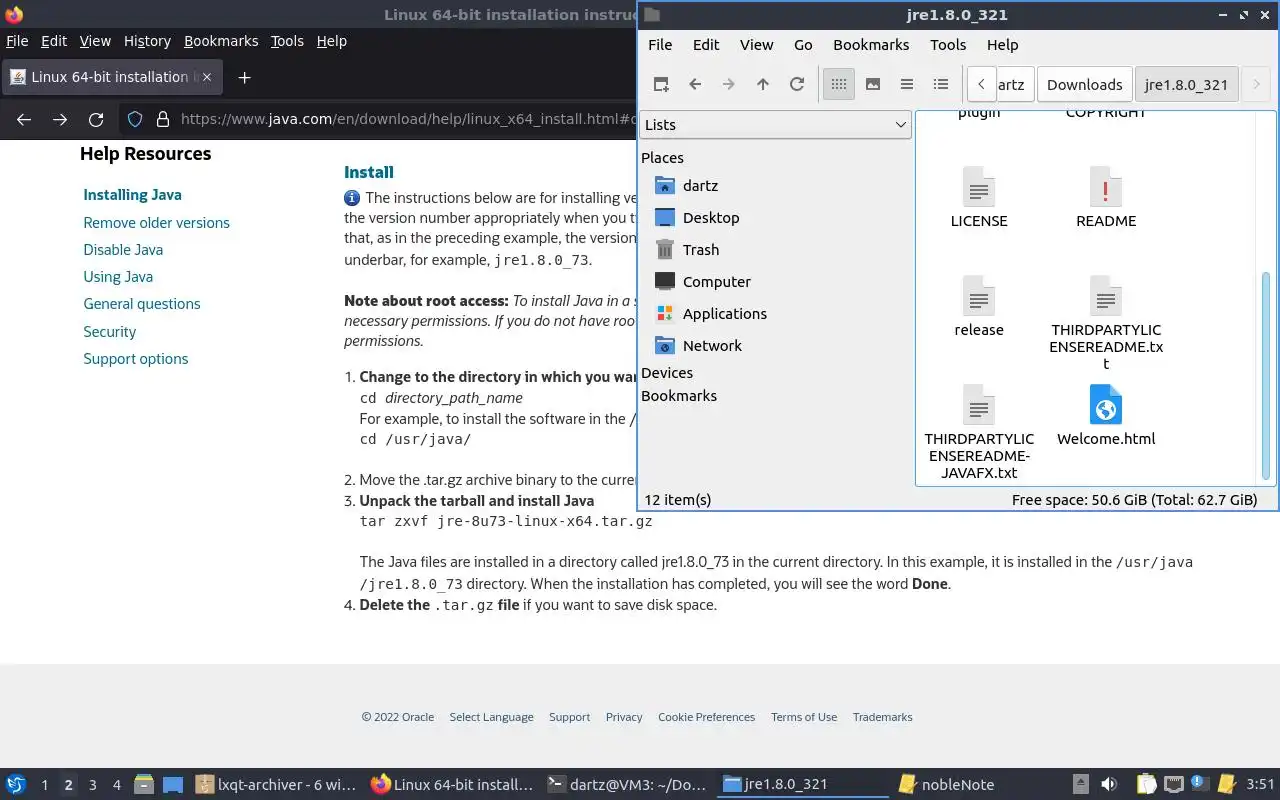Switch file manager to thumbnail view
1280x800 pixels.
873,85
